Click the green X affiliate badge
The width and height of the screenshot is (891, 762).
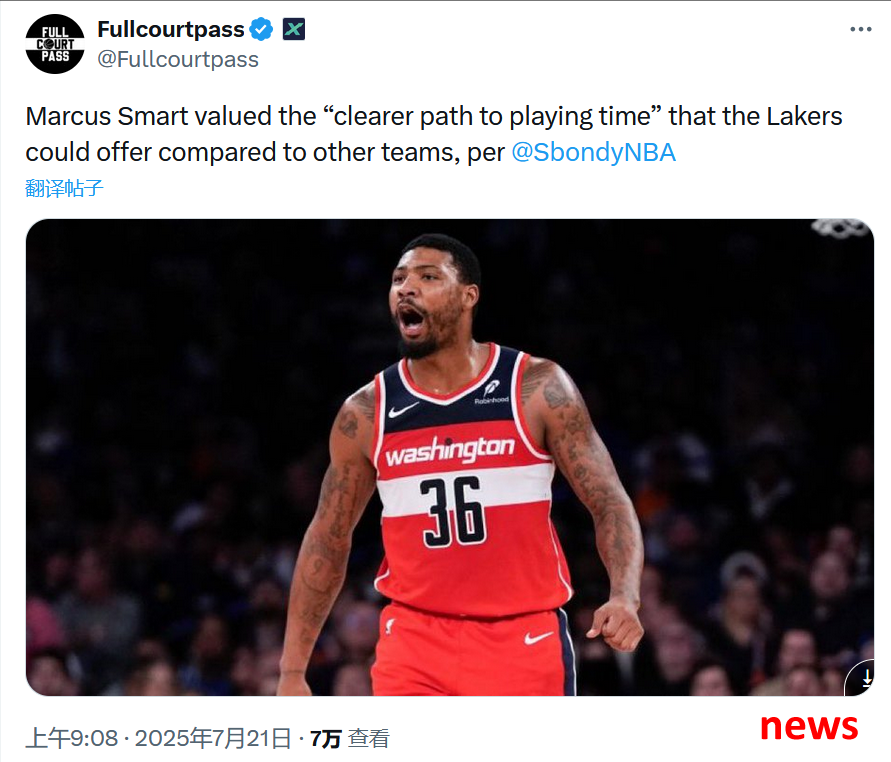(294, 29)
